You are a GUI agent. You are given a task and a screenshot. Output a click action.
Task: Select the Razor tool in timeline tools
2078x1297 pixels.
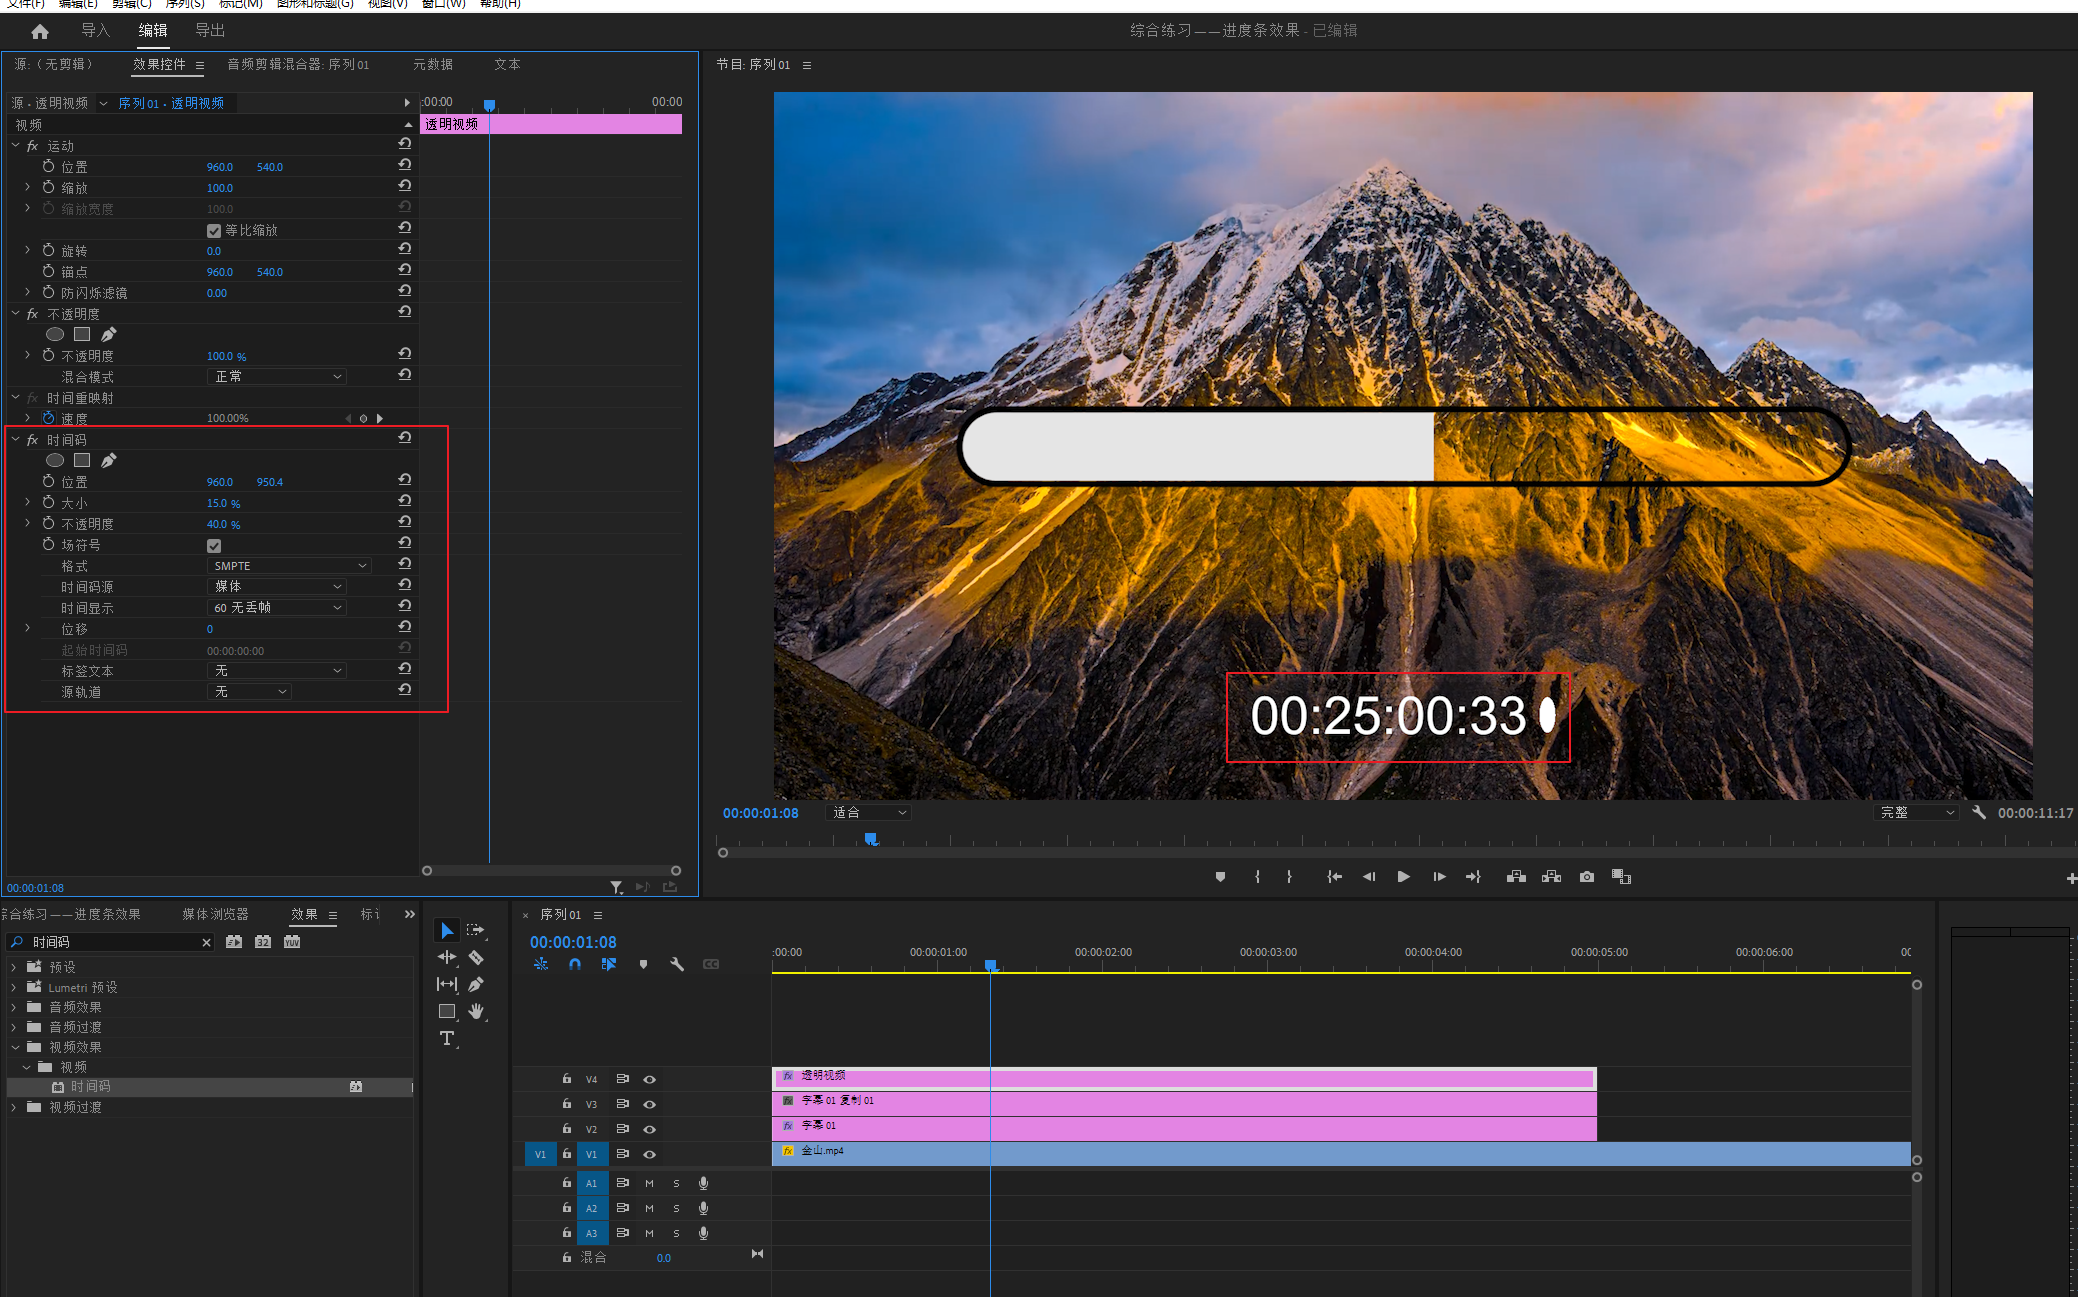pyautogui.click(x=476, y=958)
